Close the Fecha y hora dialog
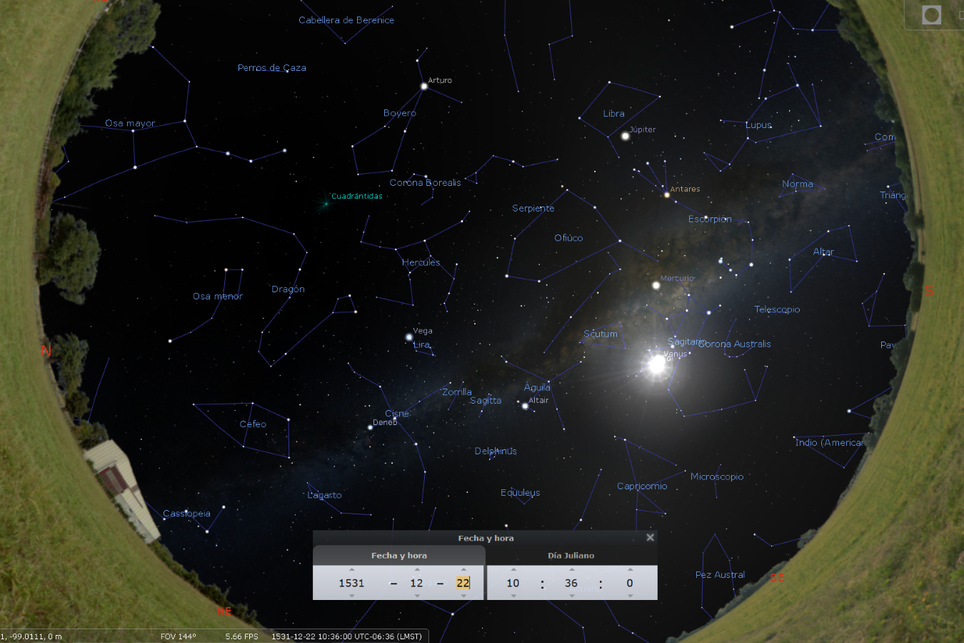The height and width of the screenshot is (643, 964). [650, 538]
